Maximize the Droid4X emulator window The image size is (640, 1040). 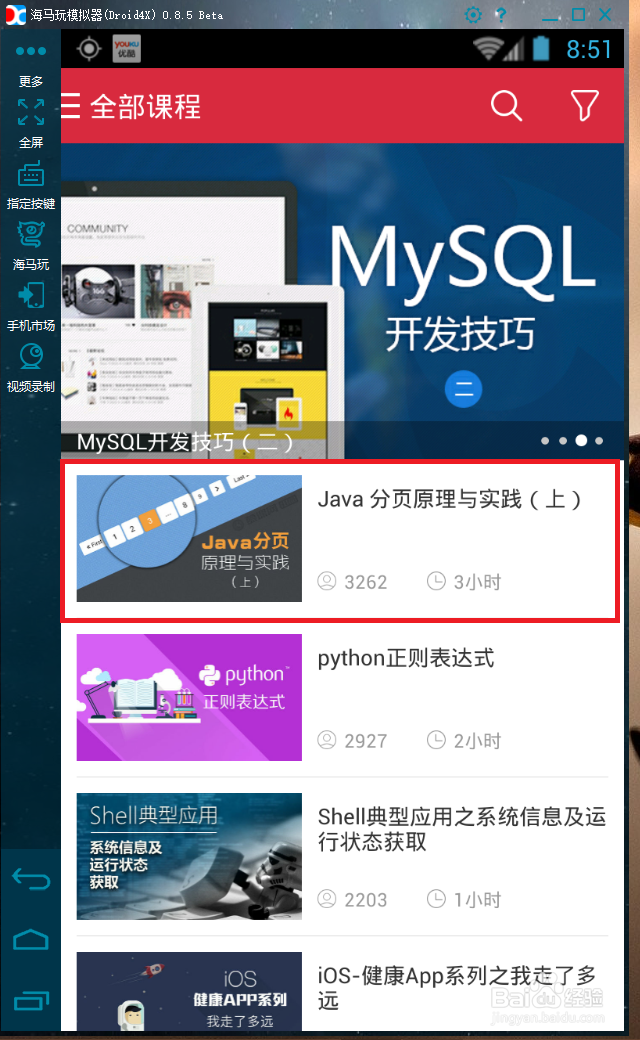coord(578,15)
